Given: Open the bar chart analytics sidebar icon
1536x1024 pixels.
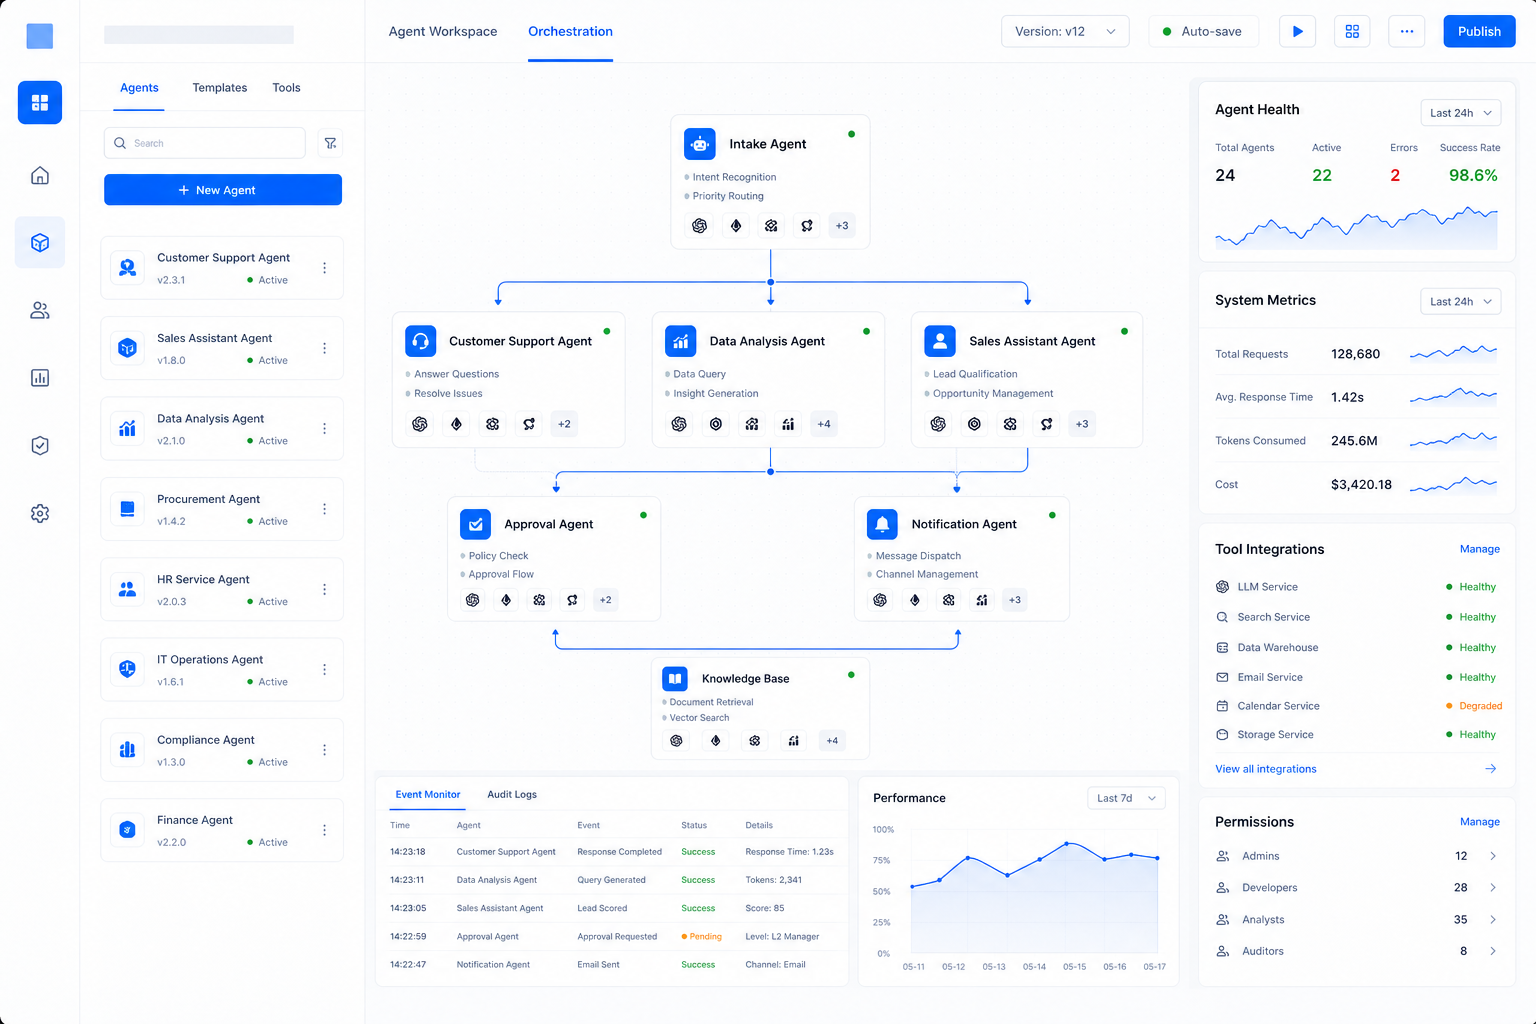Looking at the screenshot, I should [x=40, y=378].
